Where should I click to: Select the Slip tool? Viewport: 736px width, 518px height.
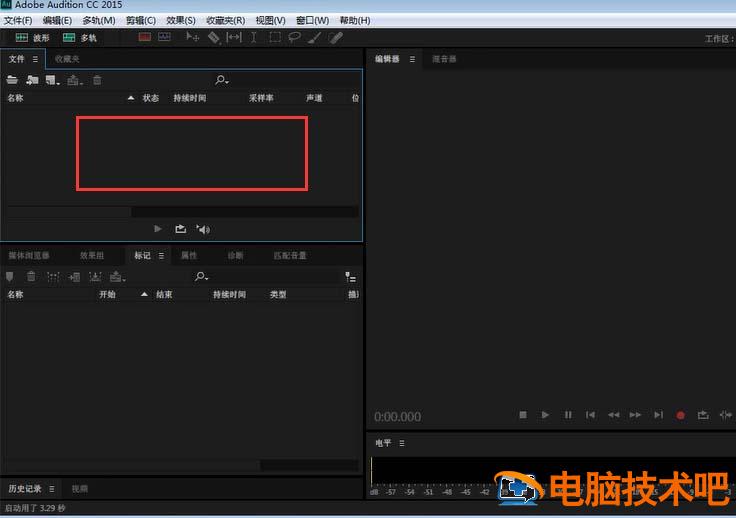point(234,37)
